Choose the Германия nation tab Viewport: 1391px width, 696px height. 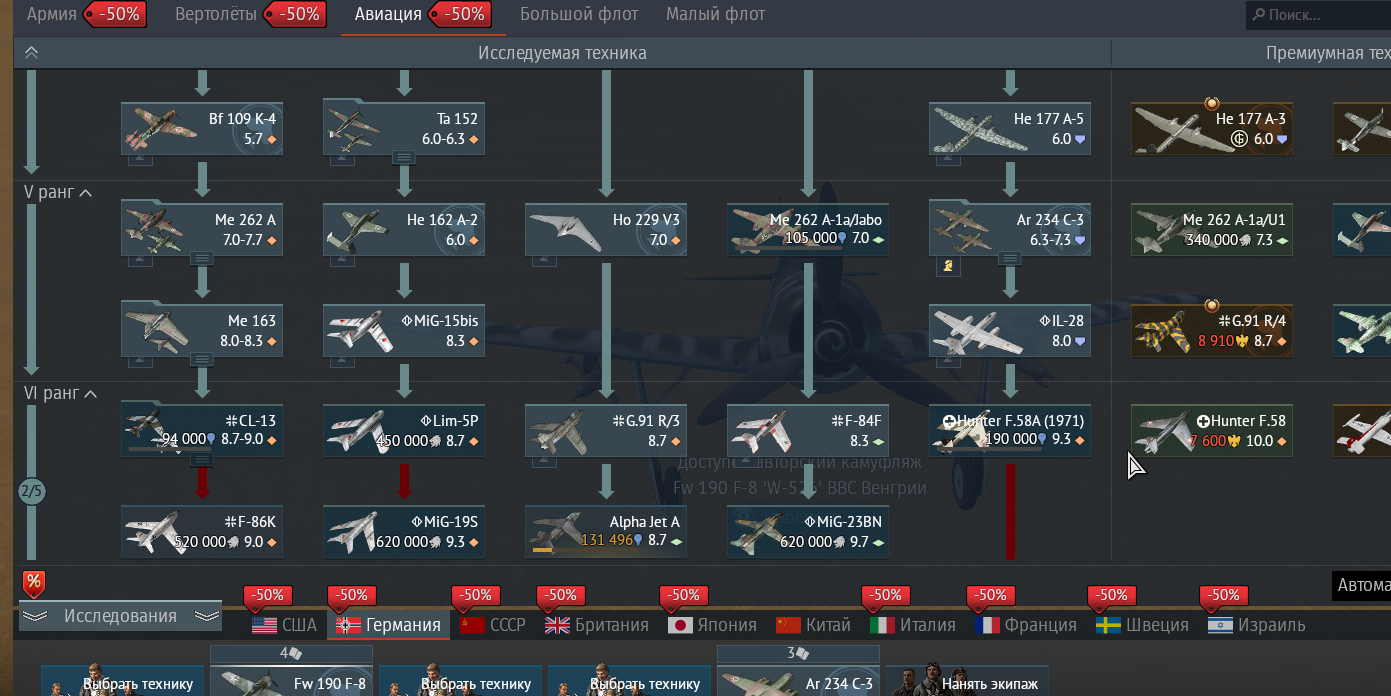[389, 625]
